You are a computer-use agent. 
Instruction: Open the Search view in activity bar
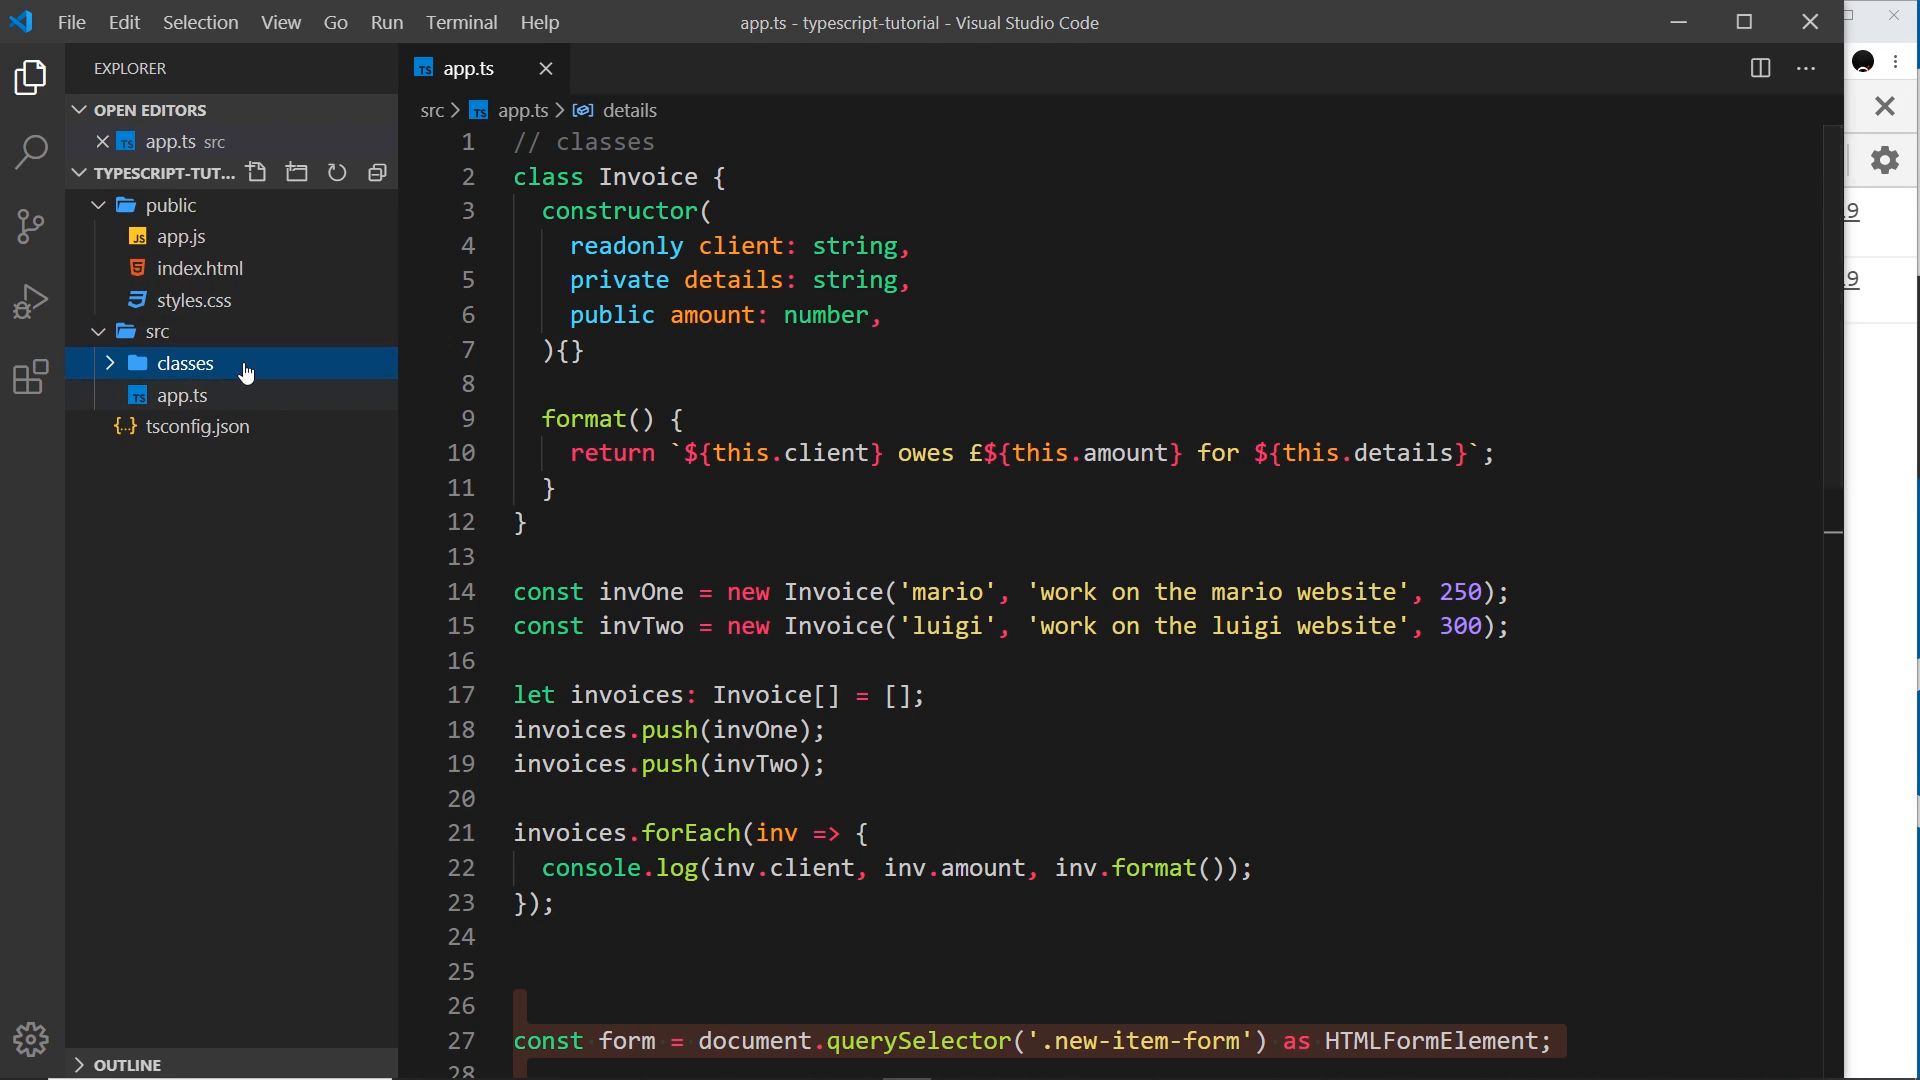pyautogui.click(x=31, y=152)
